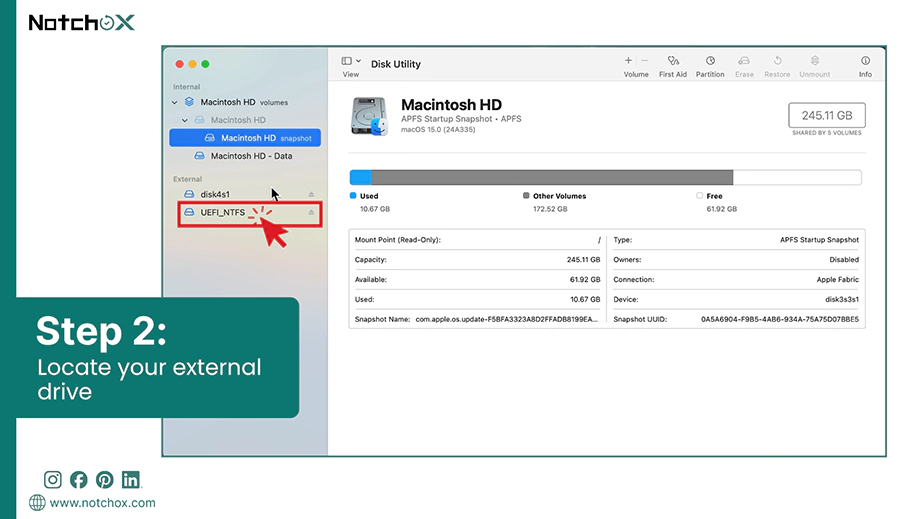
Task: Click the blue Used segment of storage bar
Action: [360, 177]
